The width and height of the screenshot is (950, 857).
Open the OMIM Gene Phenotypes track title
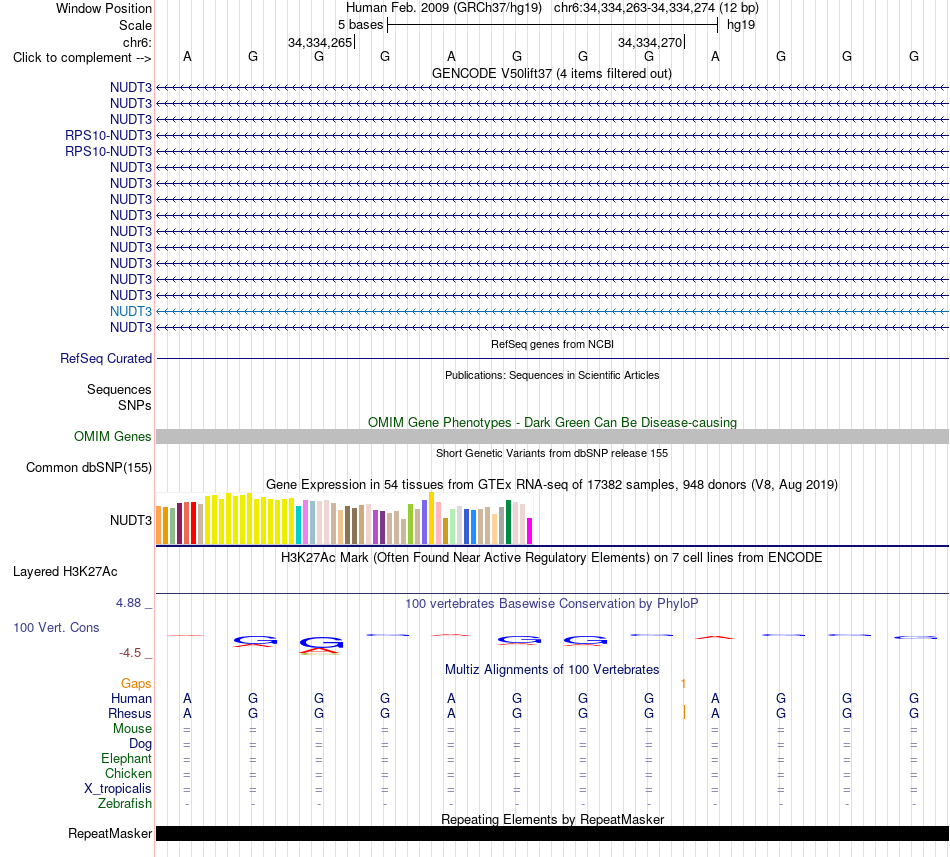pos(552,422)
